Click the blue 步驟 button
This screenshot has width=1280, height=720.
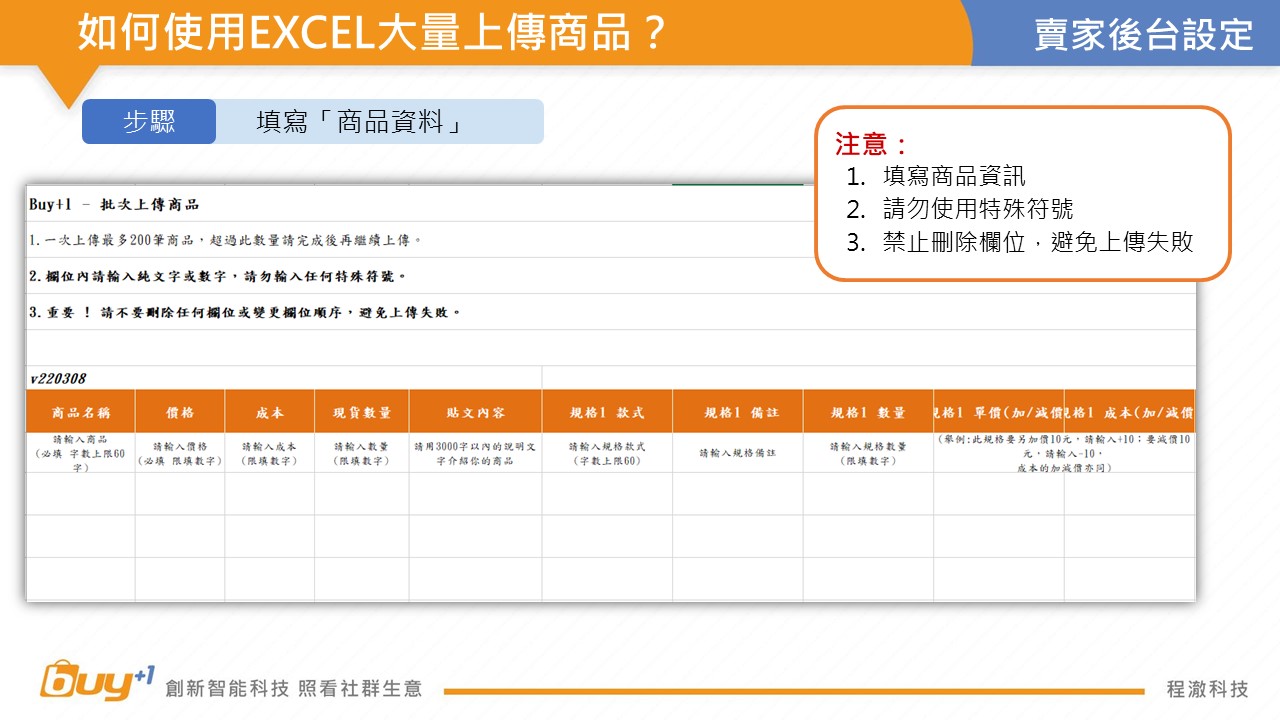tap(149, 122)
